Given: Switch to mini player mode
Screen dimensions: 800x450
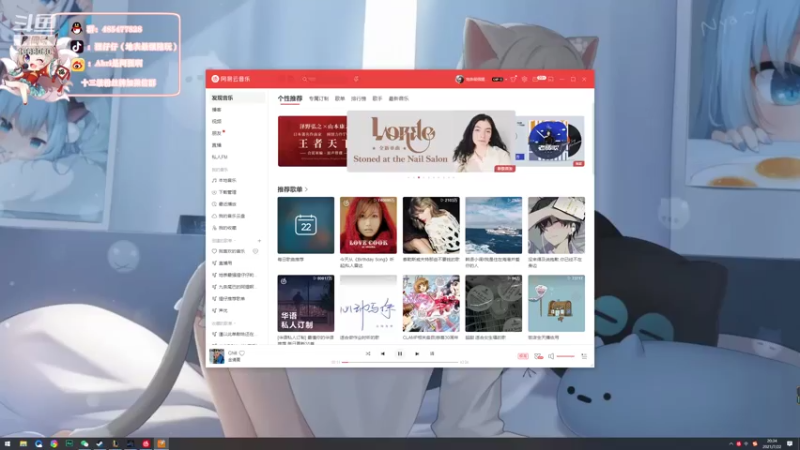Looking at the screenshot, I should [x=551, y=79].
